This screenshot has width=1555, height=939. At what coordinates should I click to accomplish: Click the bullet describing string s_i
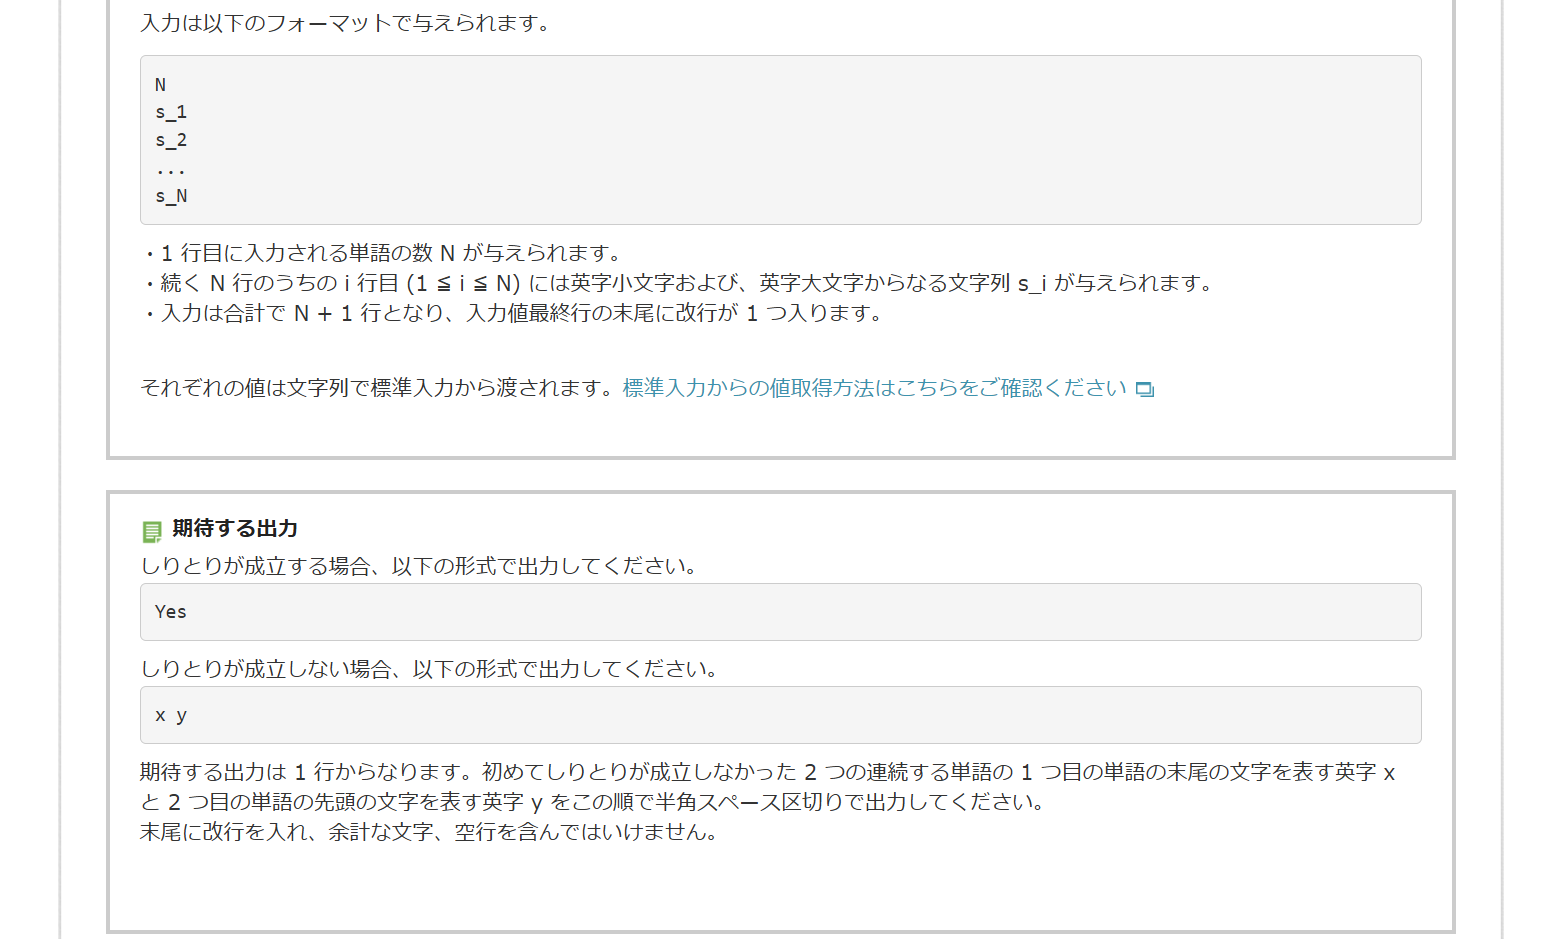(x=680, y=283)
